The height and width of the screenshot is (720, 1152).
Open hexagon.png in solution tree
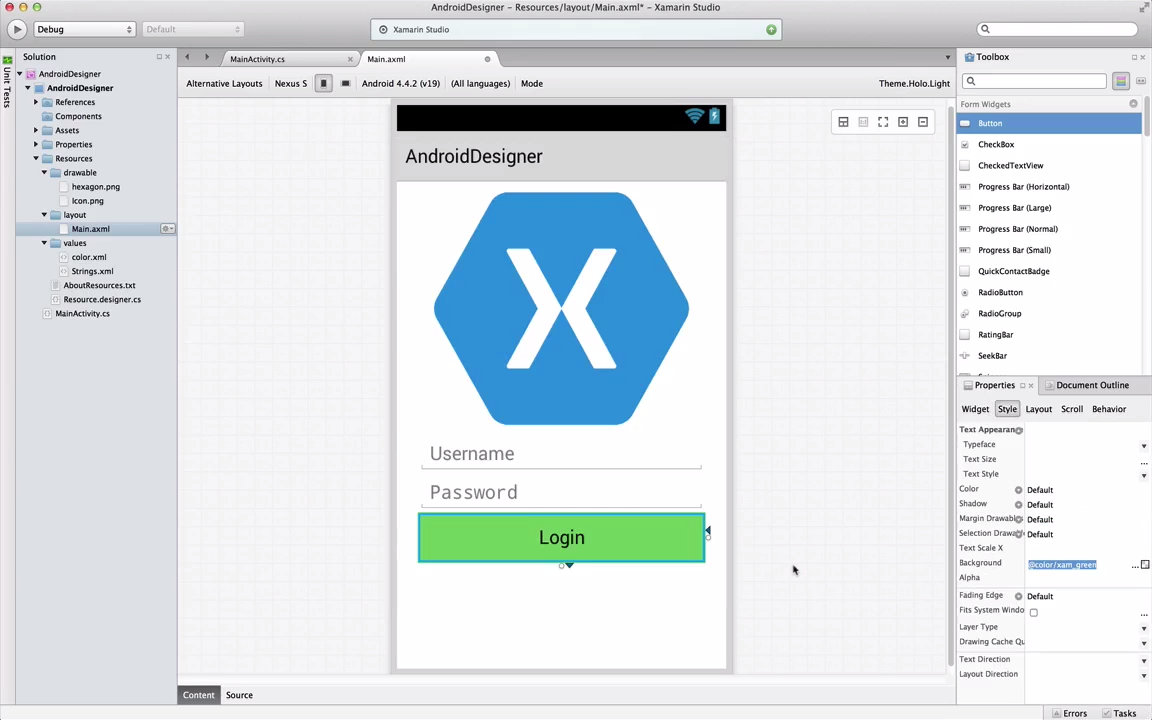coord(96,187)
